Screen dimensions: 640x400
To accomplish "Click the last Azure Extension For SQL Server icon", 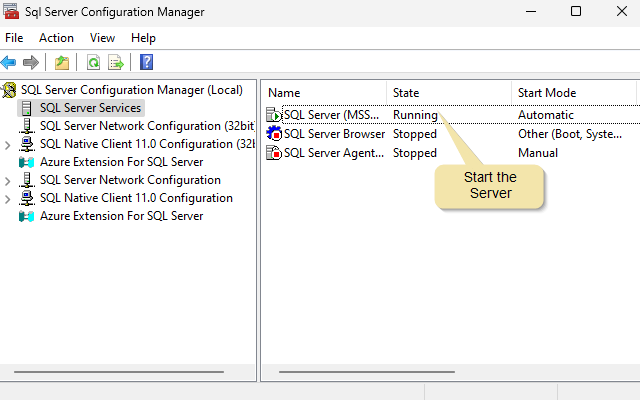I will click(x=27, y=216).
